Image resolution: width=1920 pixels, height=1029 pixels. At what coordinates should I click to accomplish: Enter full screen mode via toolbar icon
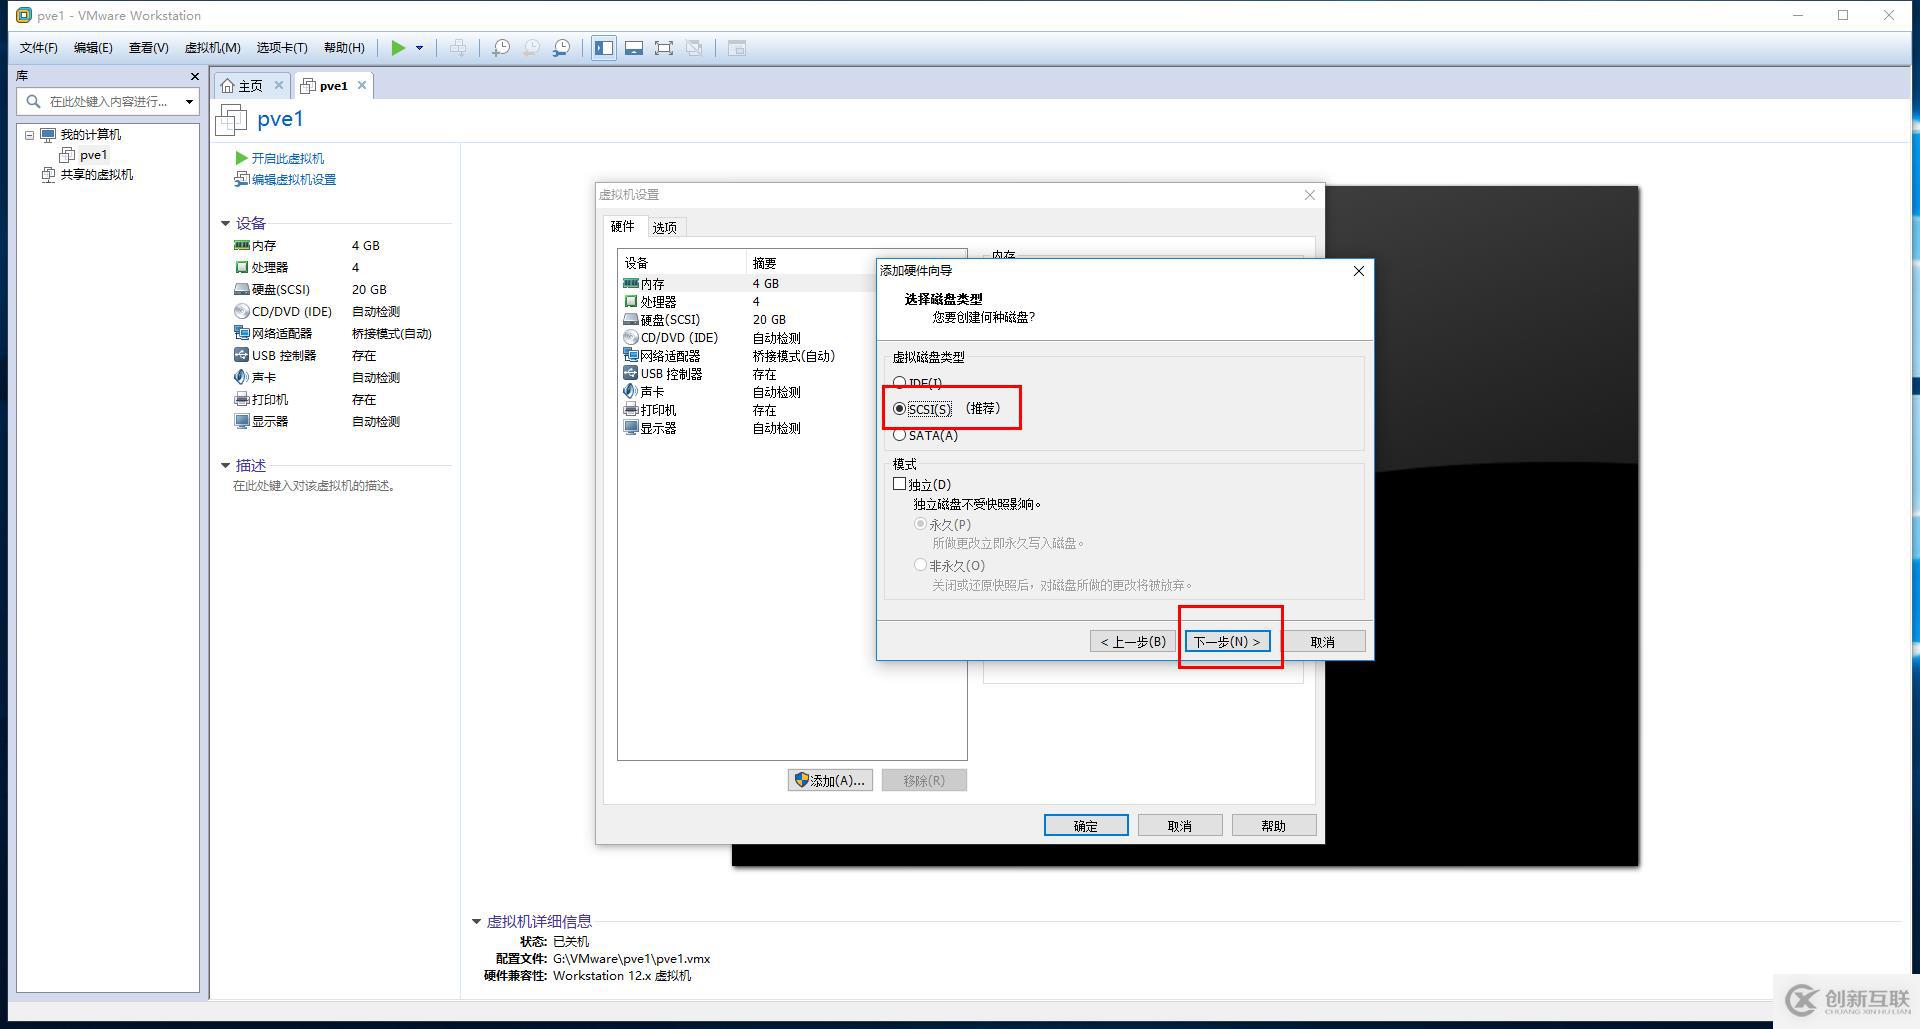663,48
